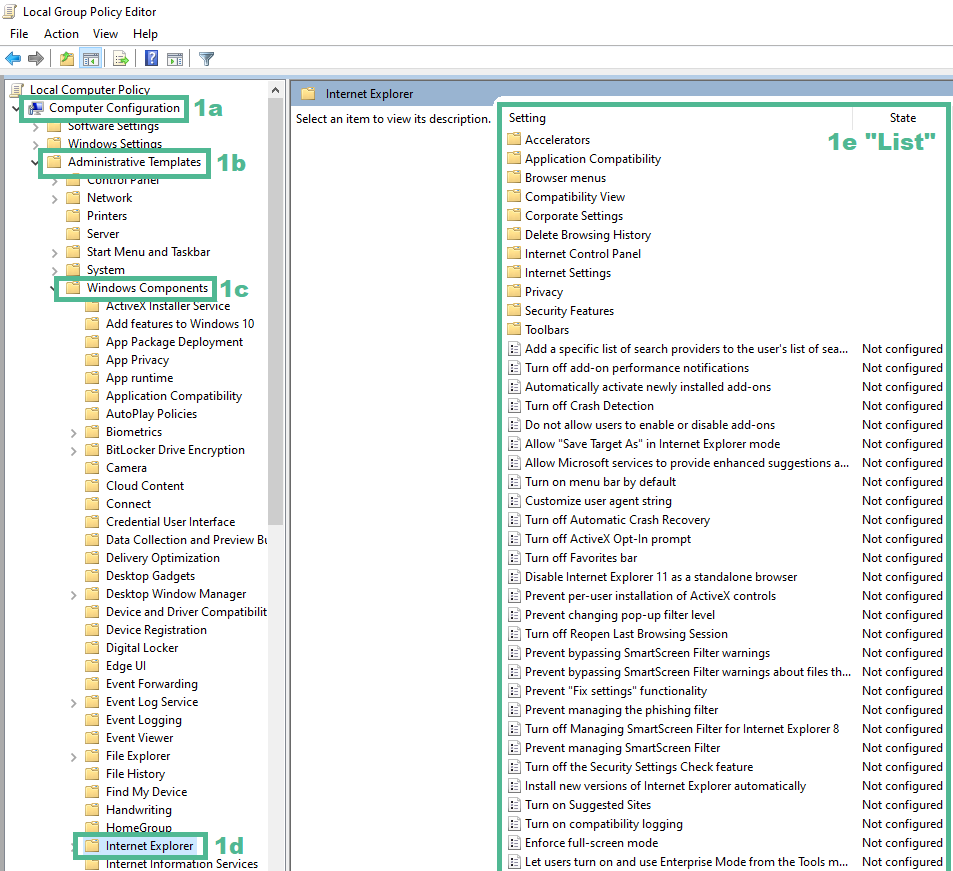Viewport: 953px width, 871px height.
Task: Expand the Network folder in tree
Action: point(55,198)
